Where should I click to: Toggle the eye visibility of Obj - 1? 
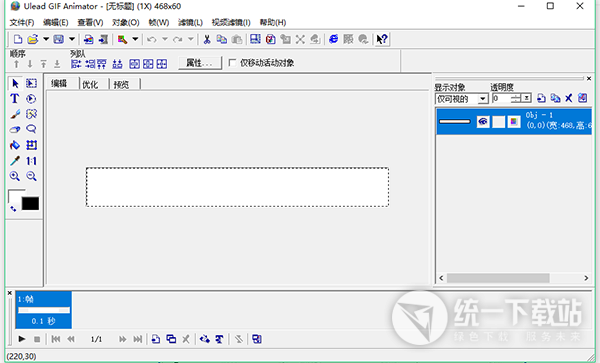tap(483, 122)
